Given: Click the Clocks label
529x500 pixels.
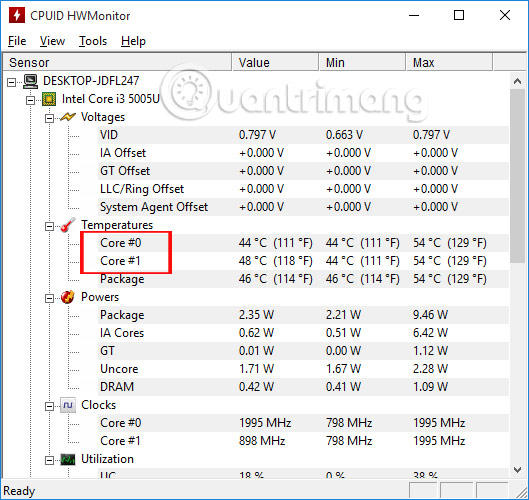Looking at the screenshot, I should (x=99, y=405).
